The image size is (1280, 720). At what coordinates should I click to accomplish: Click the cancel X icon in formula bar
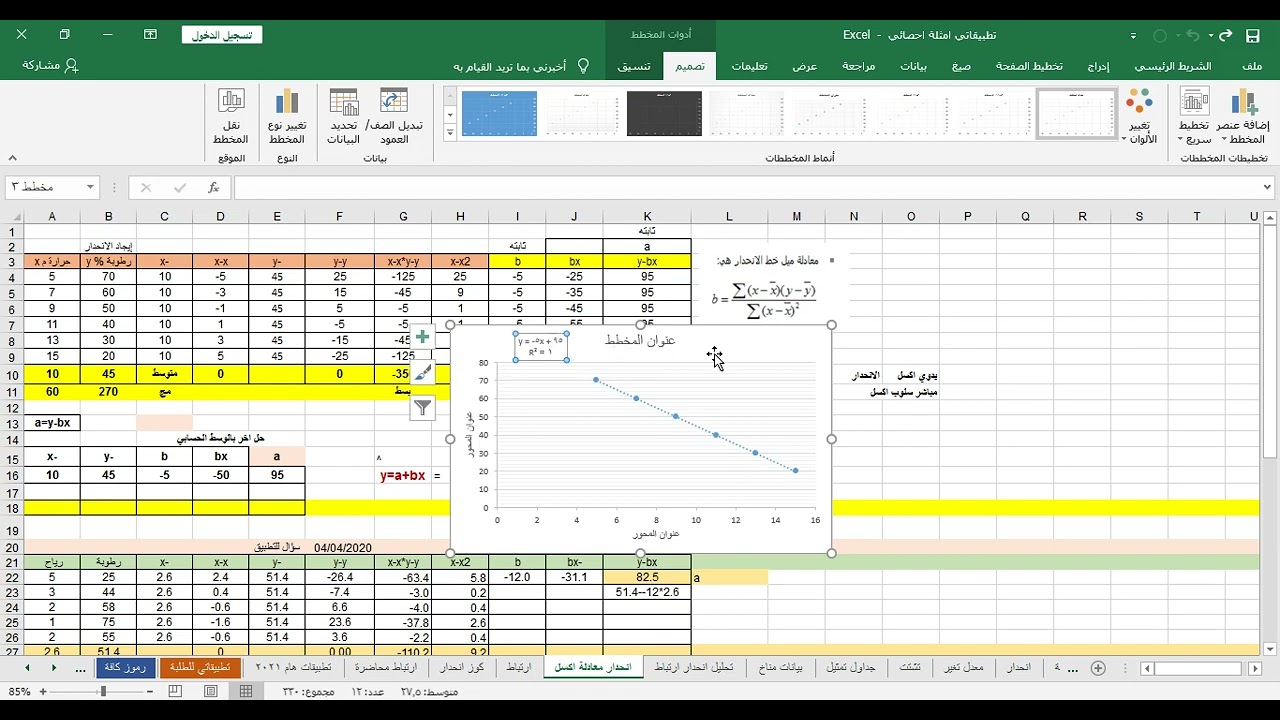146,187
